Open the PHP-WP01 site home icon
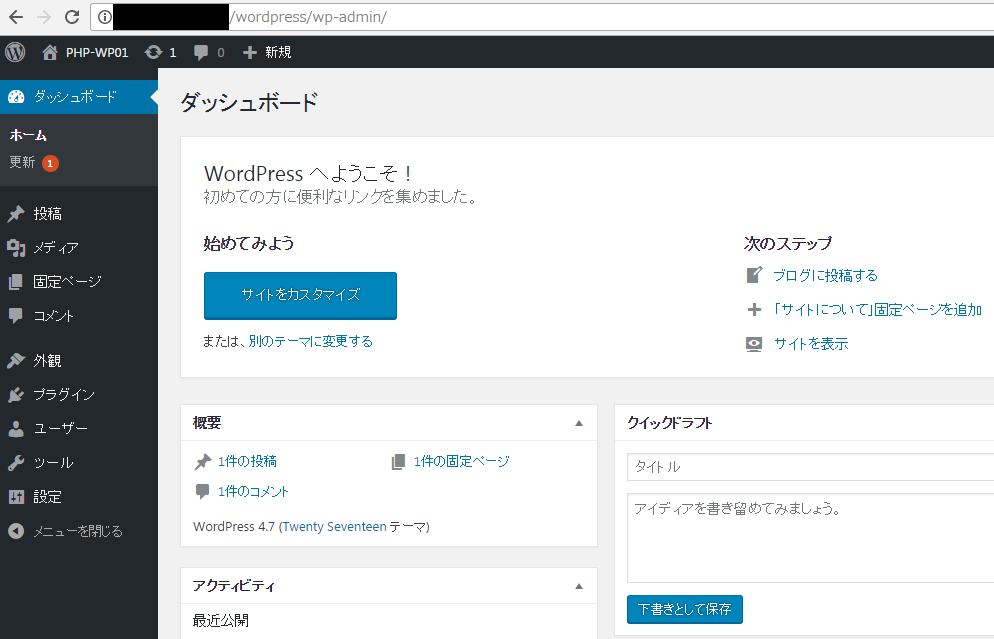The width and height of the screenshot is (994, 639). pos(50,52)
